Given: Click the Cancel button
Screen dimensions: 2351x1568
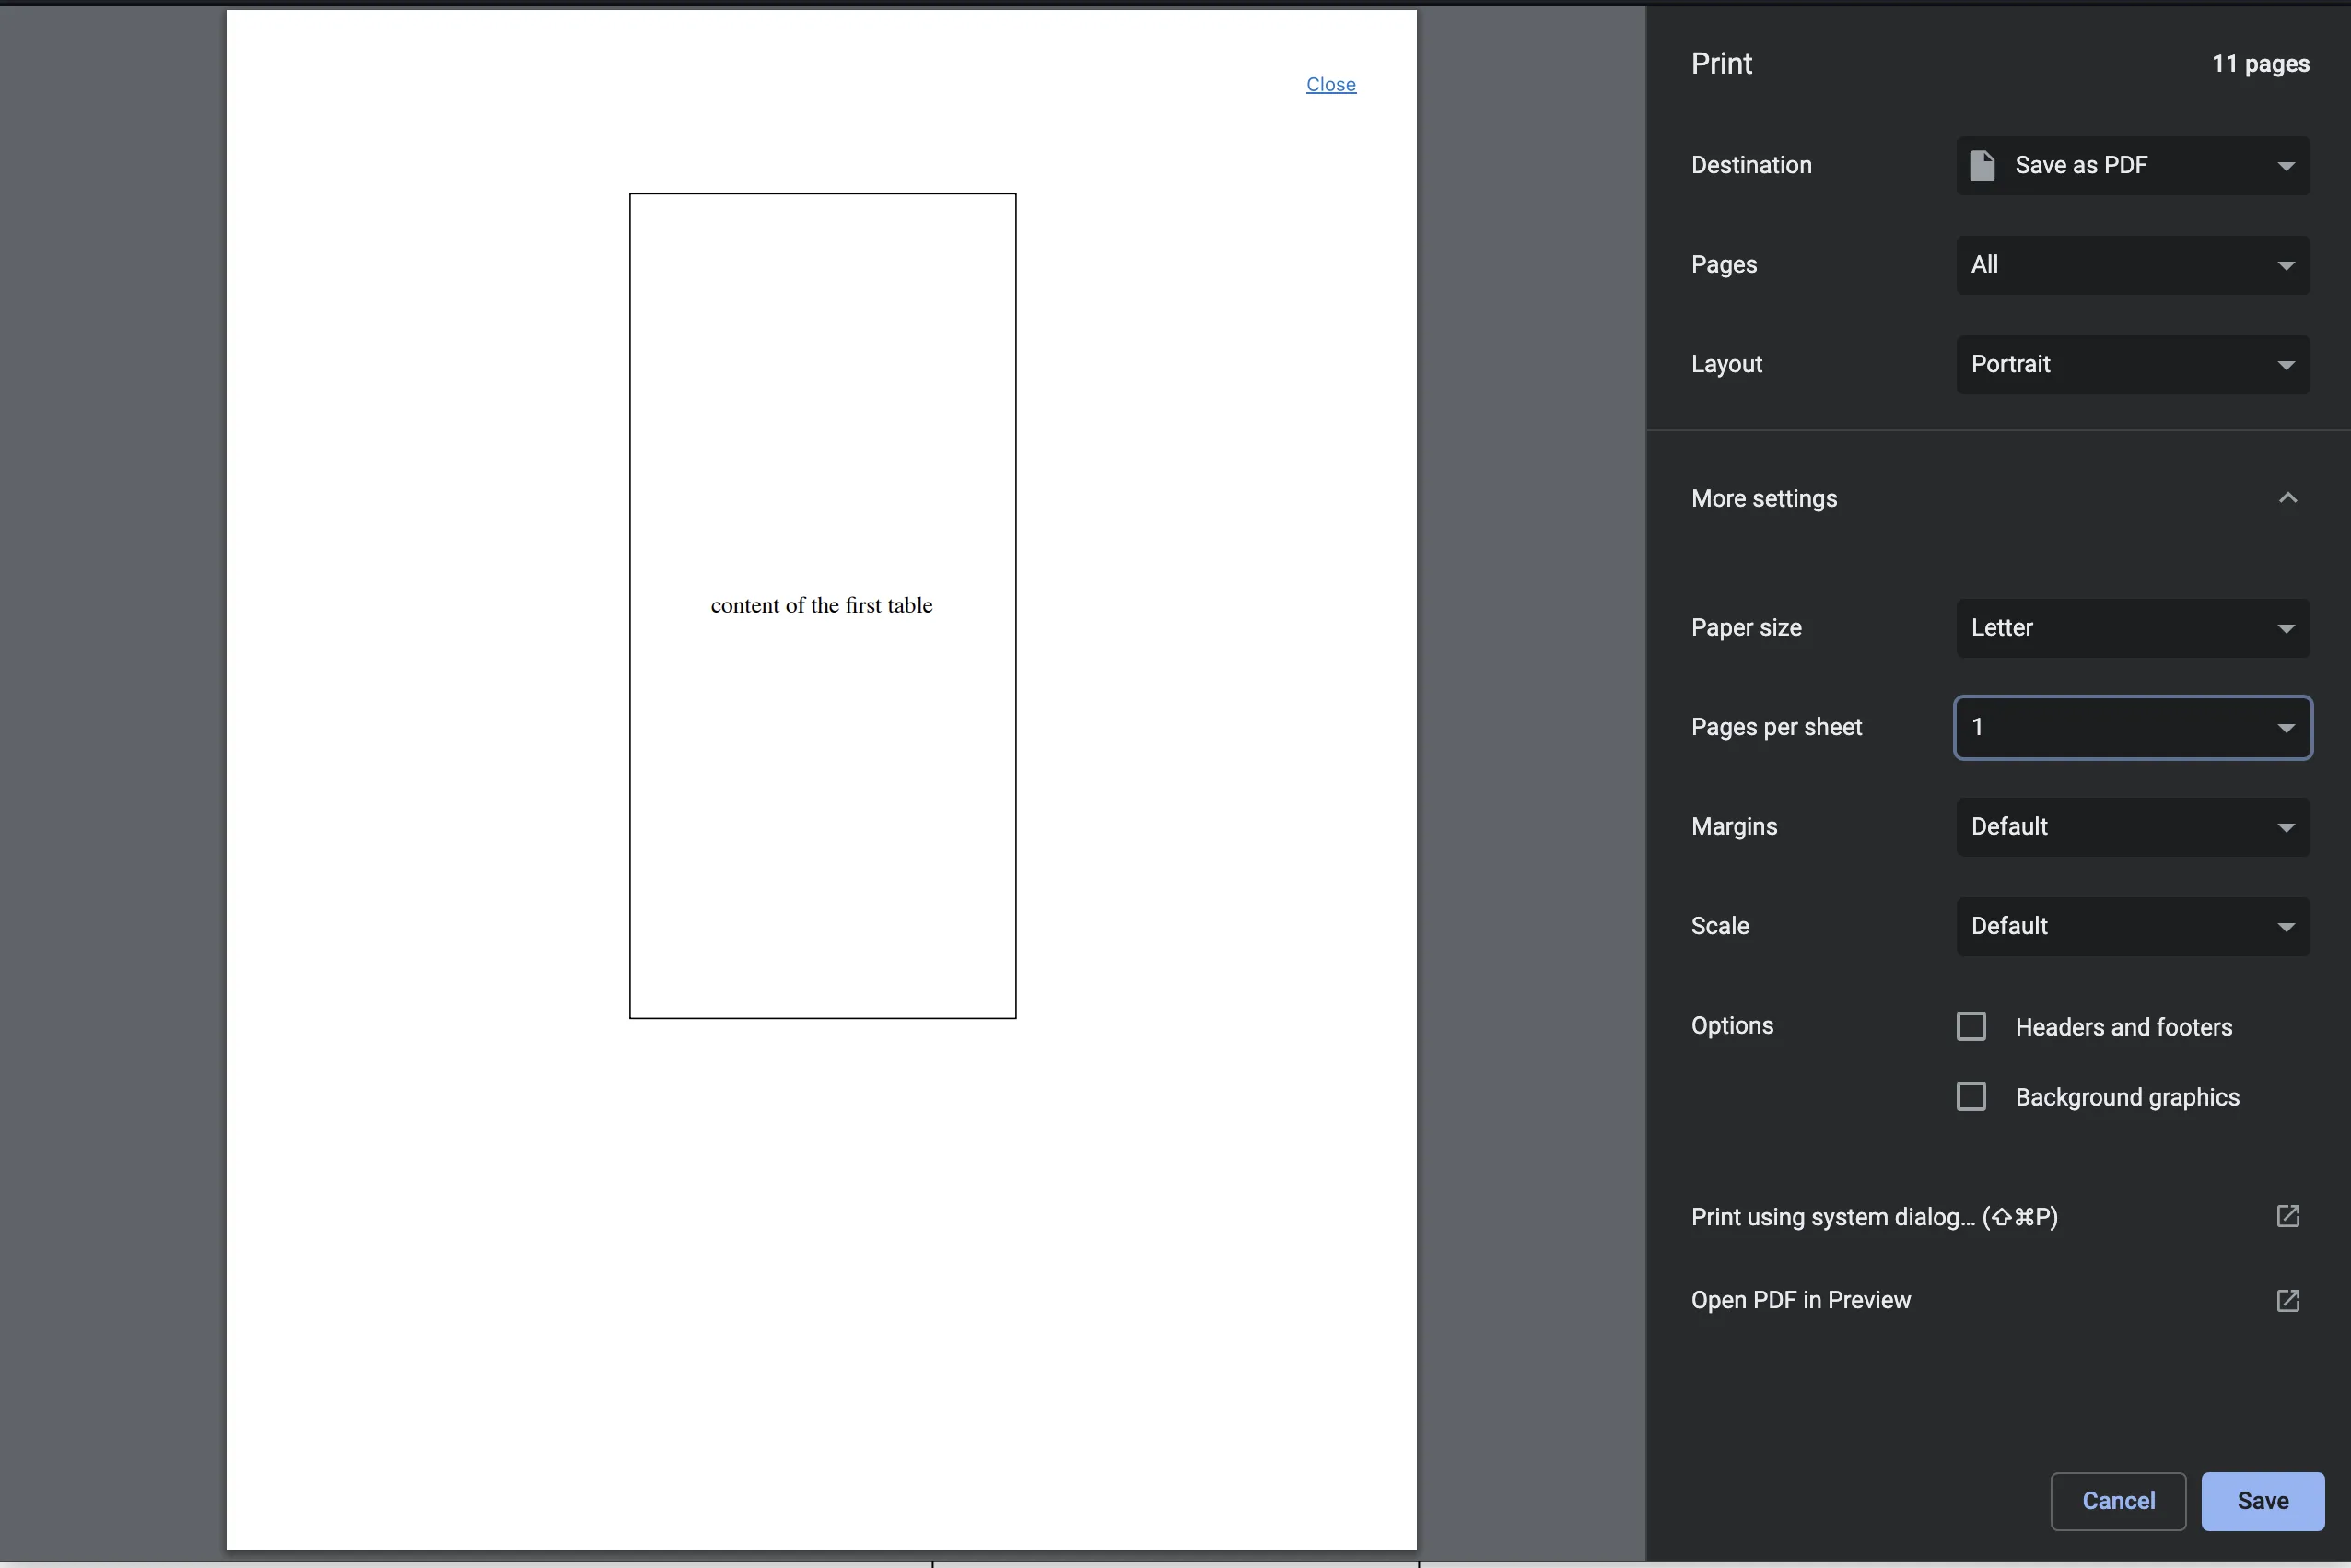Looking at the screenshot, I should pyautogui.click(x=2117, y=1500).
